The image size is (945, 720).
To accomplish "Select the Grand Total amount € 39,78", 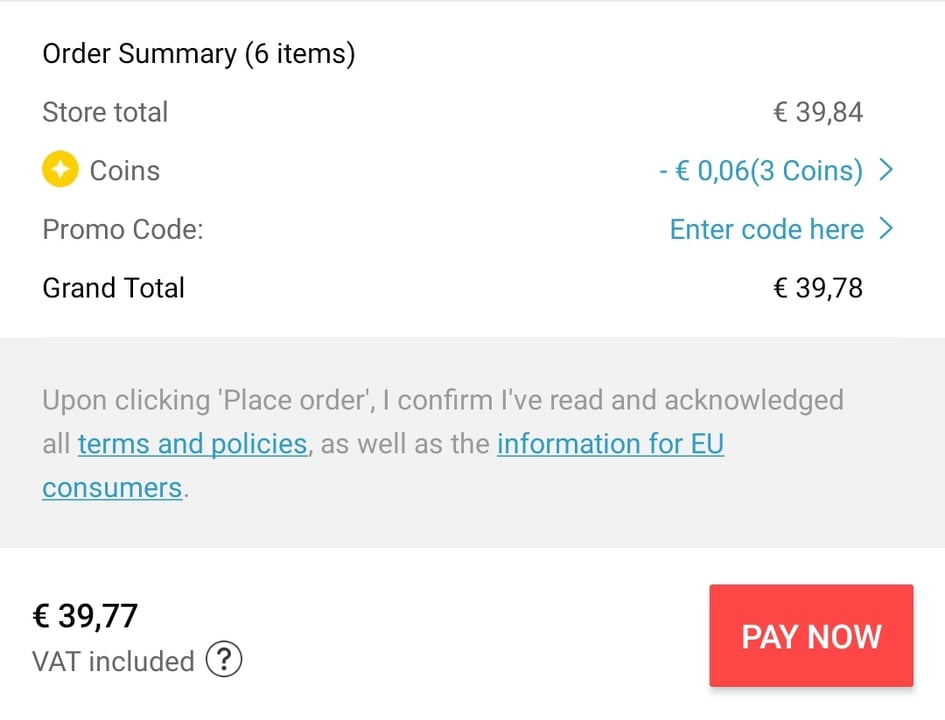I will point(817,288).
